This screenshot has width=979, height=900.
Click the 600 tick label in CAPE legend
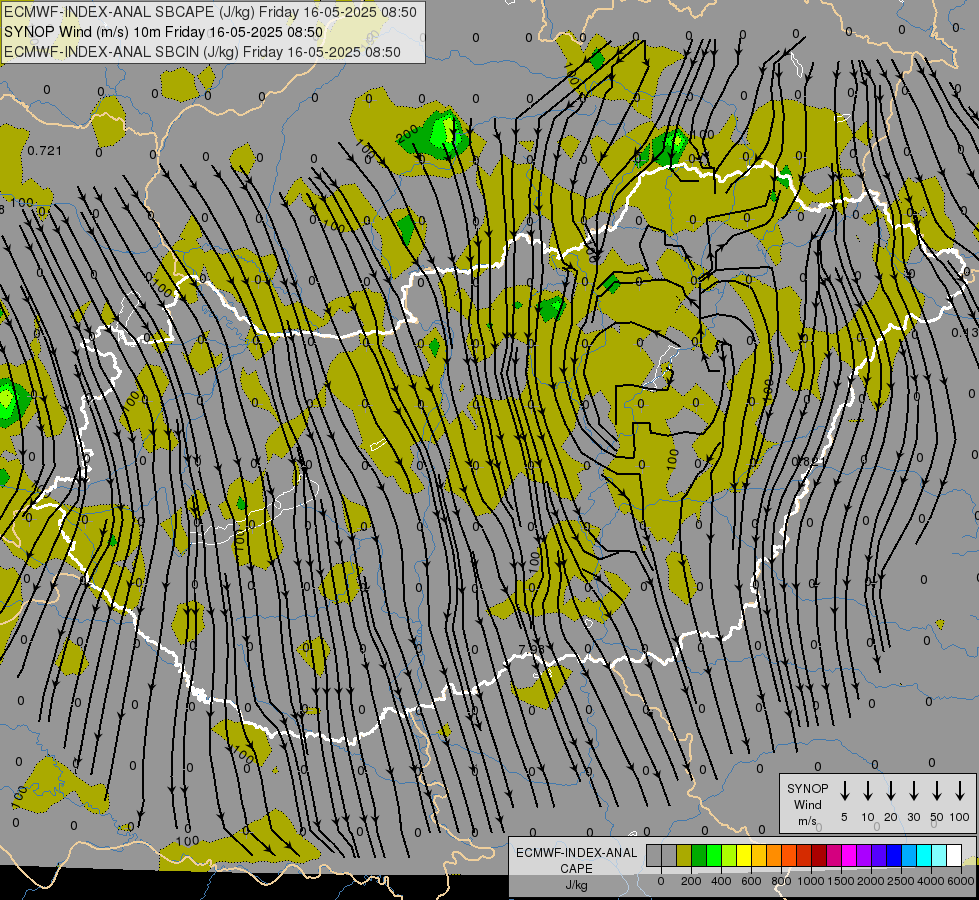click(751, 881)
